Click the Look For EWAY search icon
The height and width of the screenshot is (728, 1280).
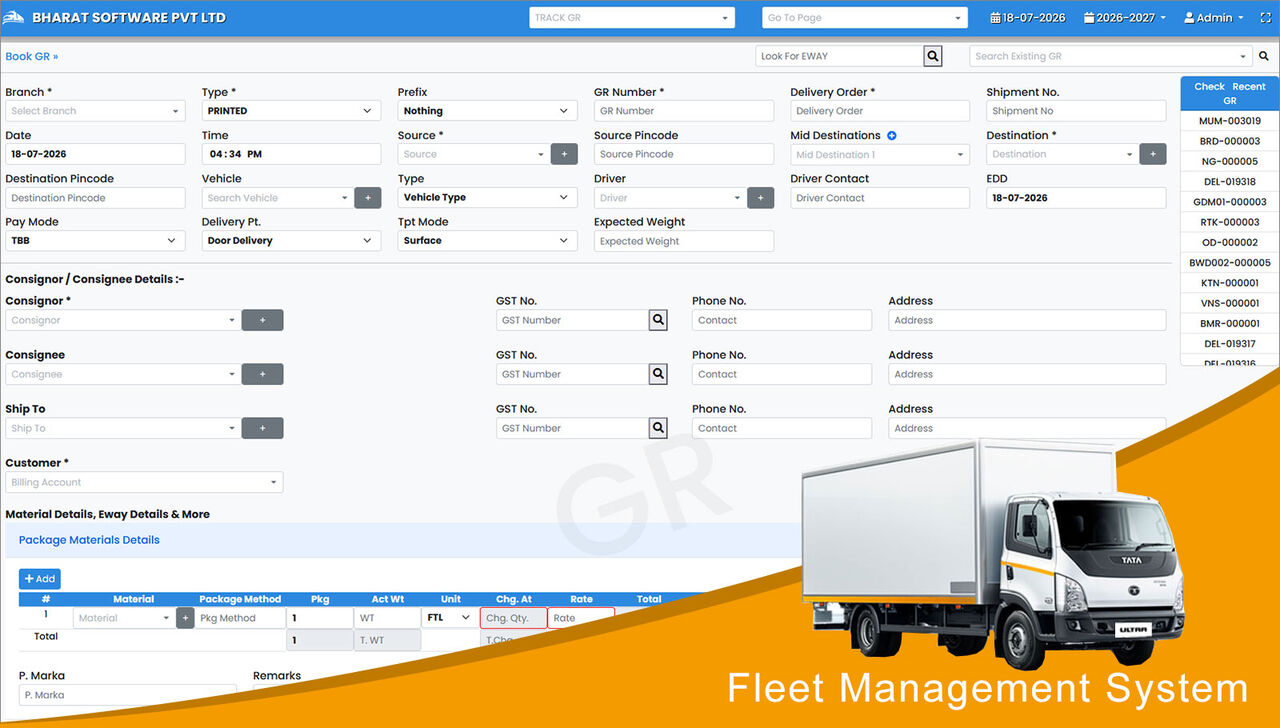[x=933, y=56]
